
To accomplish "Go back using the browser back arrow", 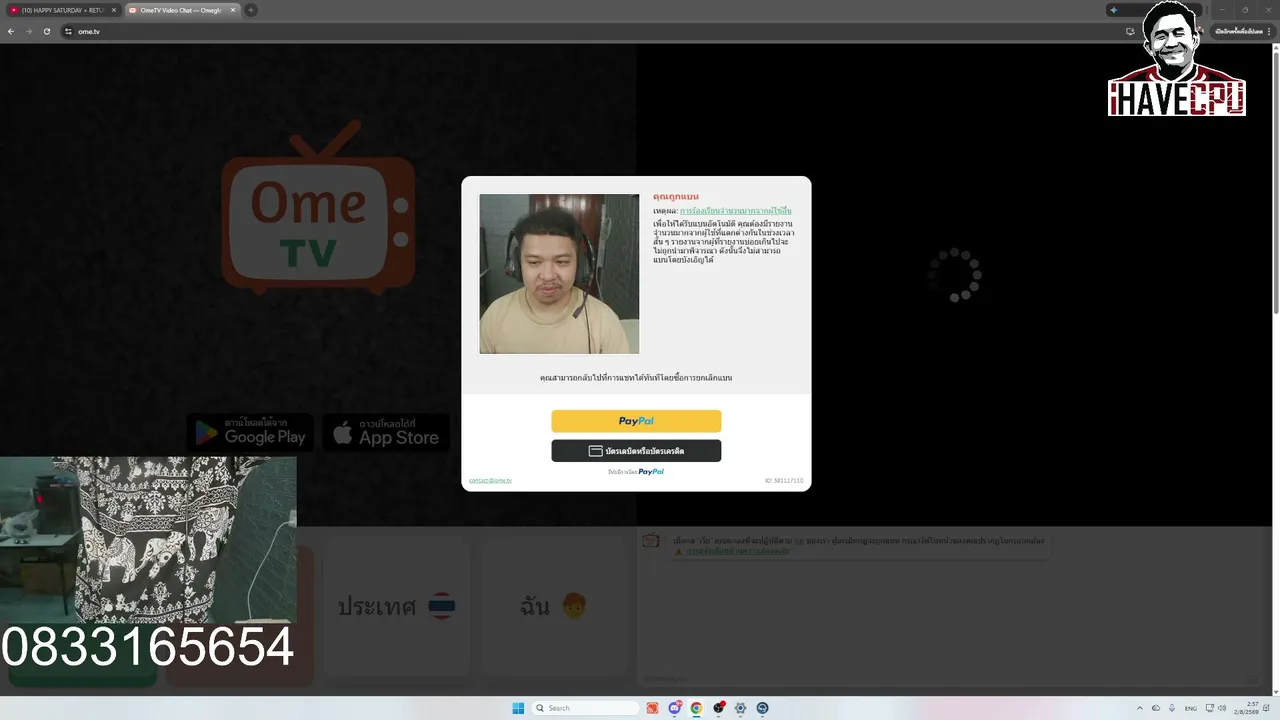I will pyautogui.click(x=11, y=31).
